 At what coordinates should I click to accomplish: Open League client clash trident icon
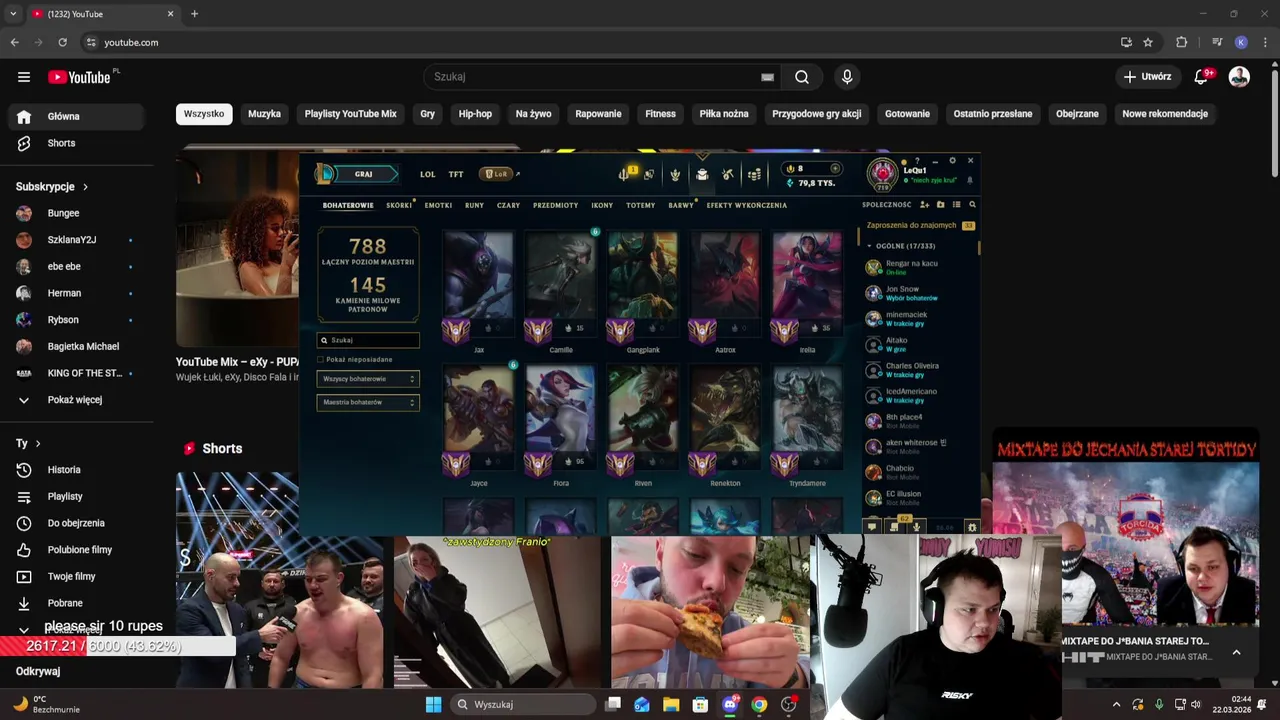point(623,174)
